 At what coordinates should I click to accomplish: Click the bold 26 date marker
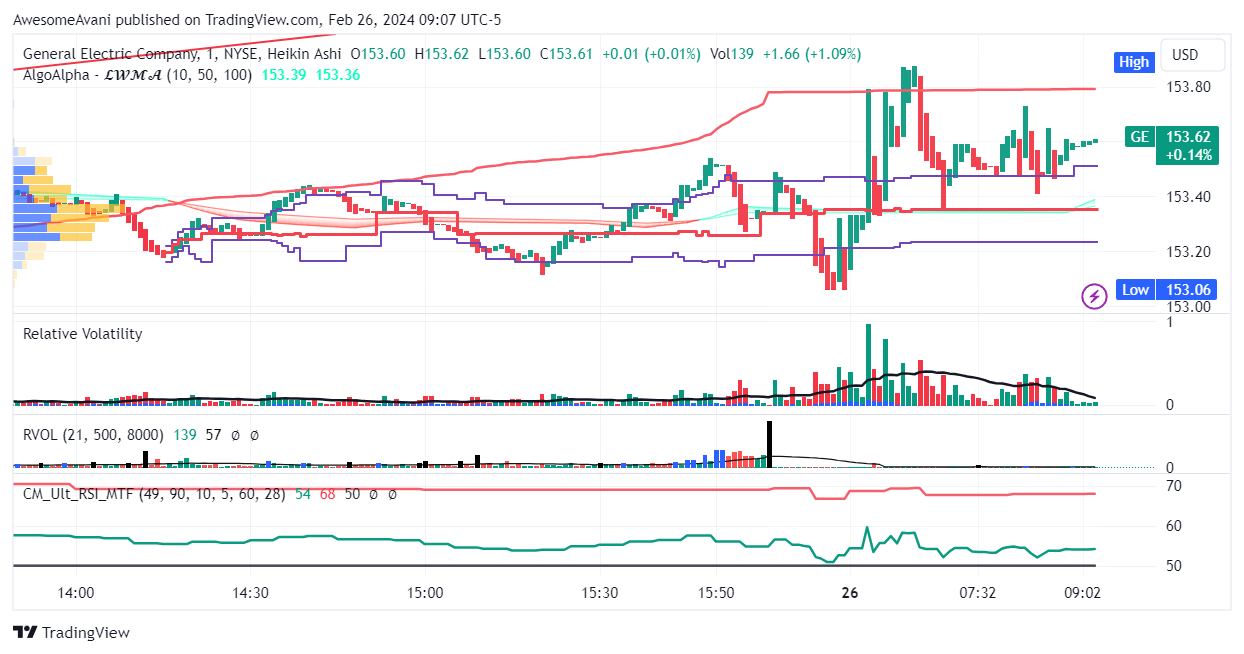[850, 593]
